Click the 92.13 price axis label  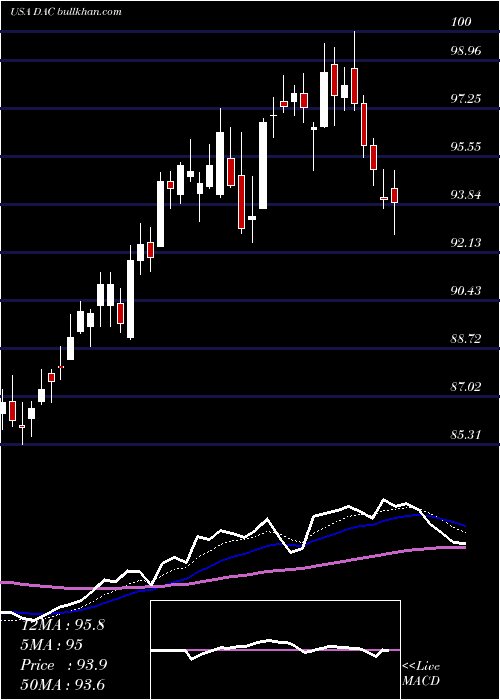pyautogui.click(x=466, y=242)
